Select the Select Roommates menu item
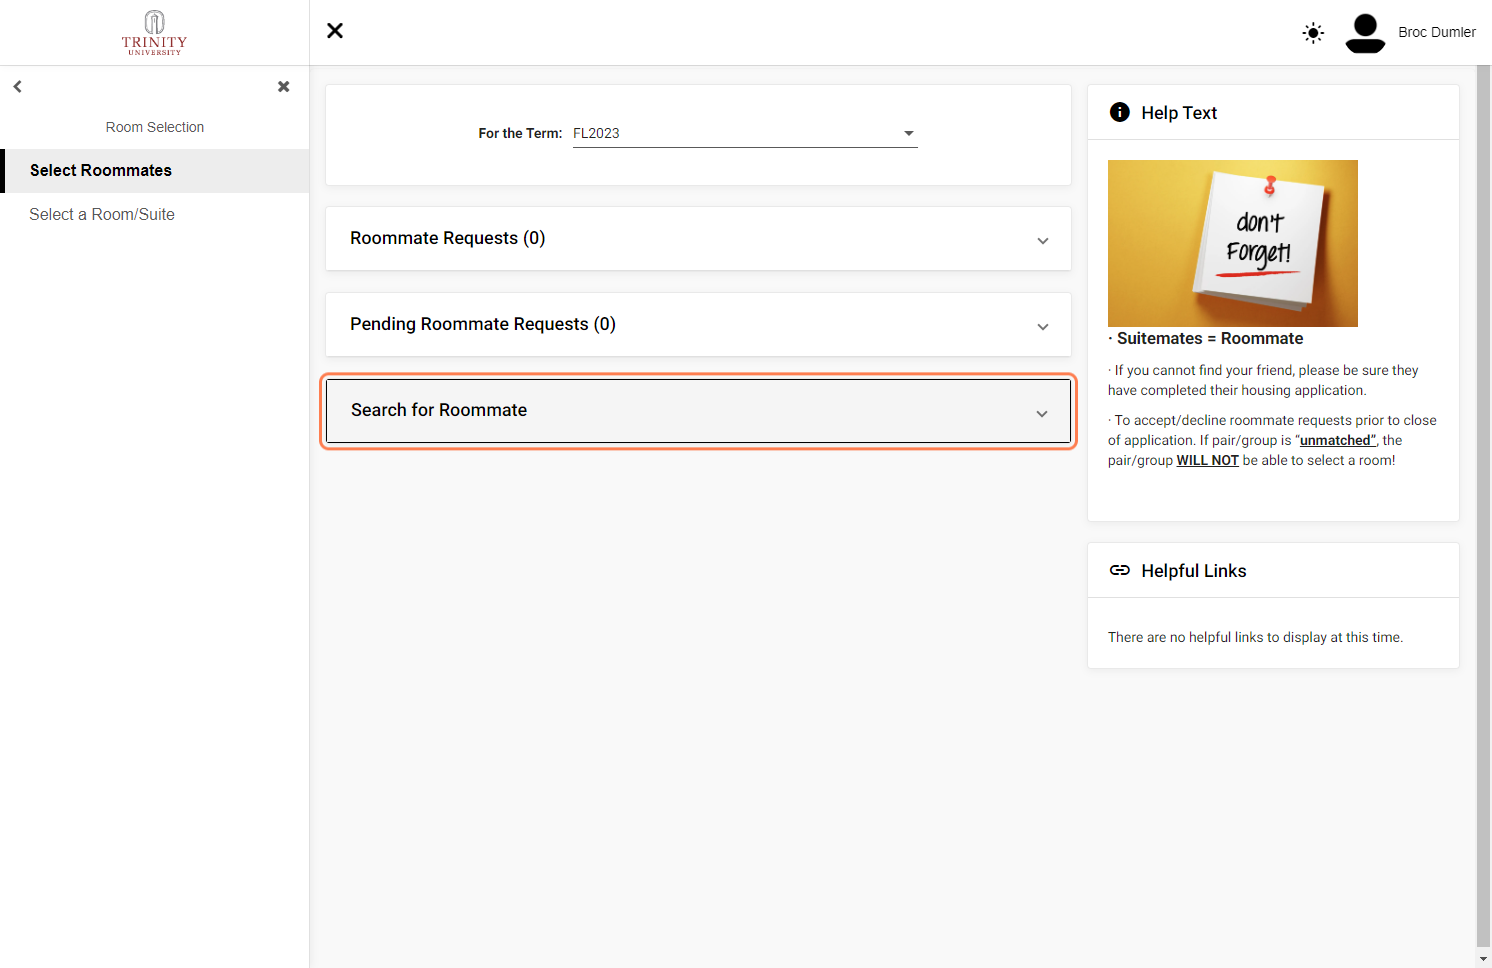Screen dimensions: 1492x968 [155, 171]
